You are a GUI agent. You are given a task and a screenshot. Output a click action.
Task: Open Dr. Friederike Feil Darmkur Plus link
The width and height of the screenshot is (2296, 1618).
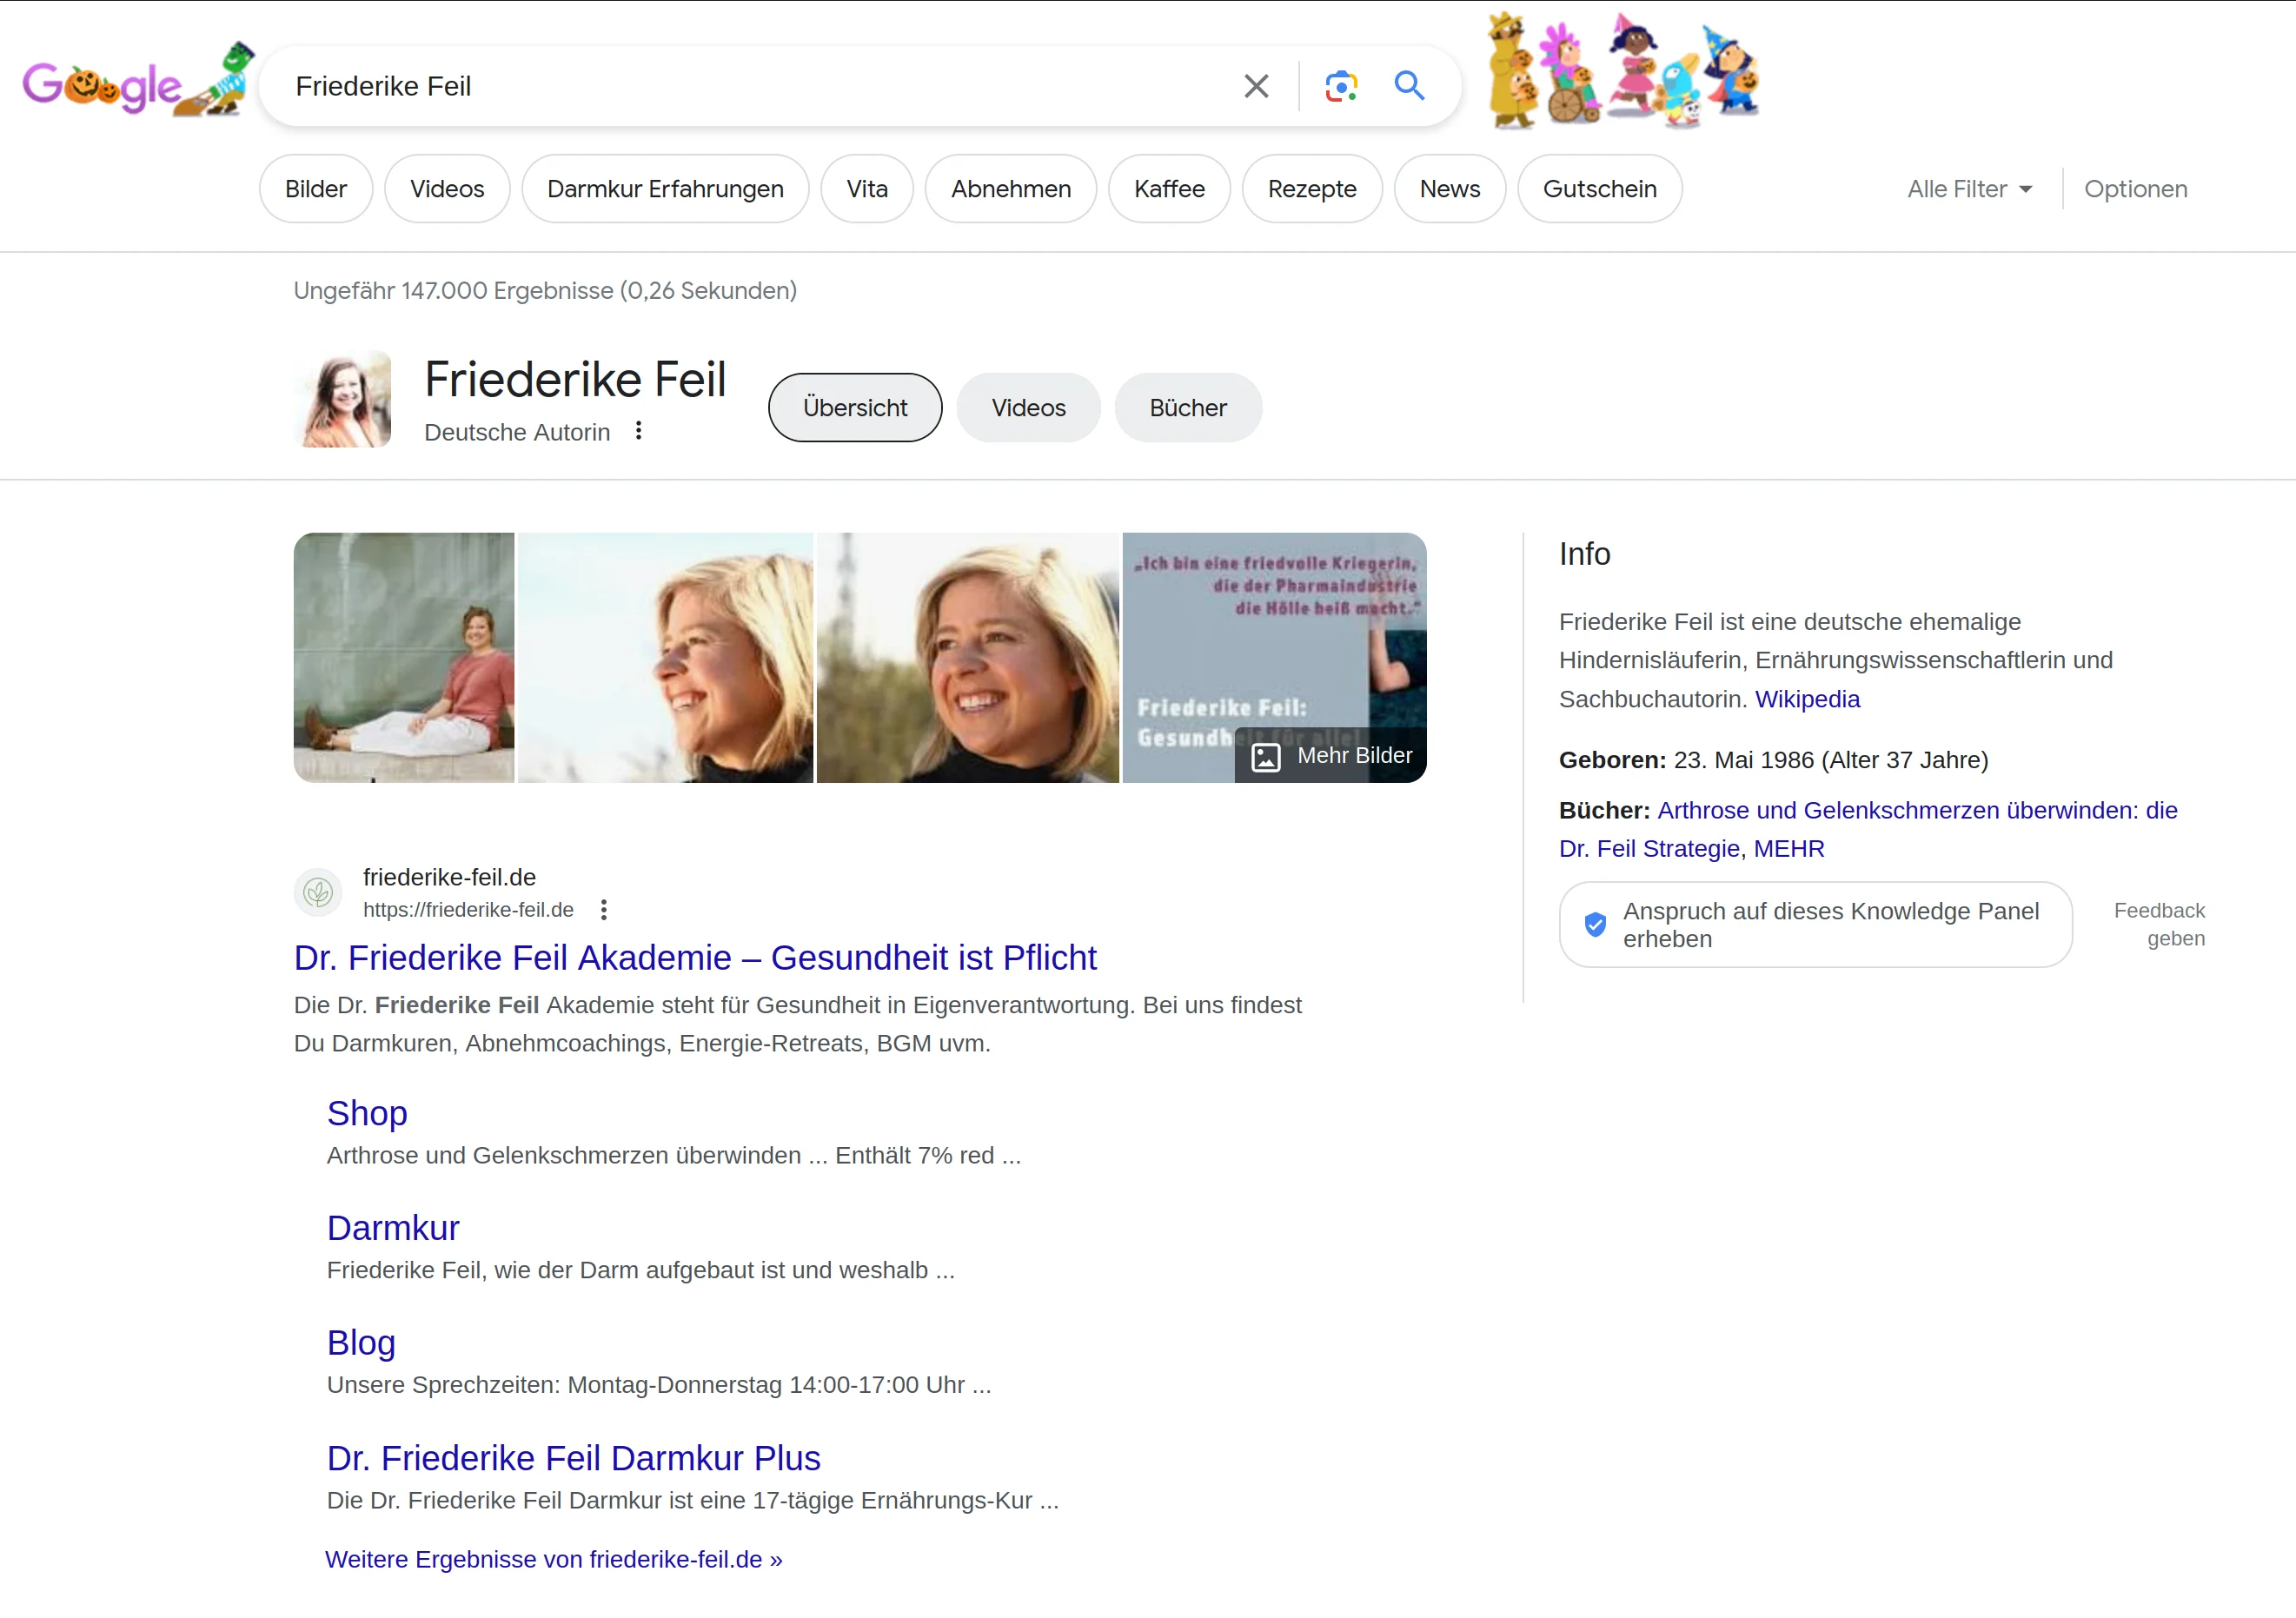pyautogui.click(x=574, y=1459)
